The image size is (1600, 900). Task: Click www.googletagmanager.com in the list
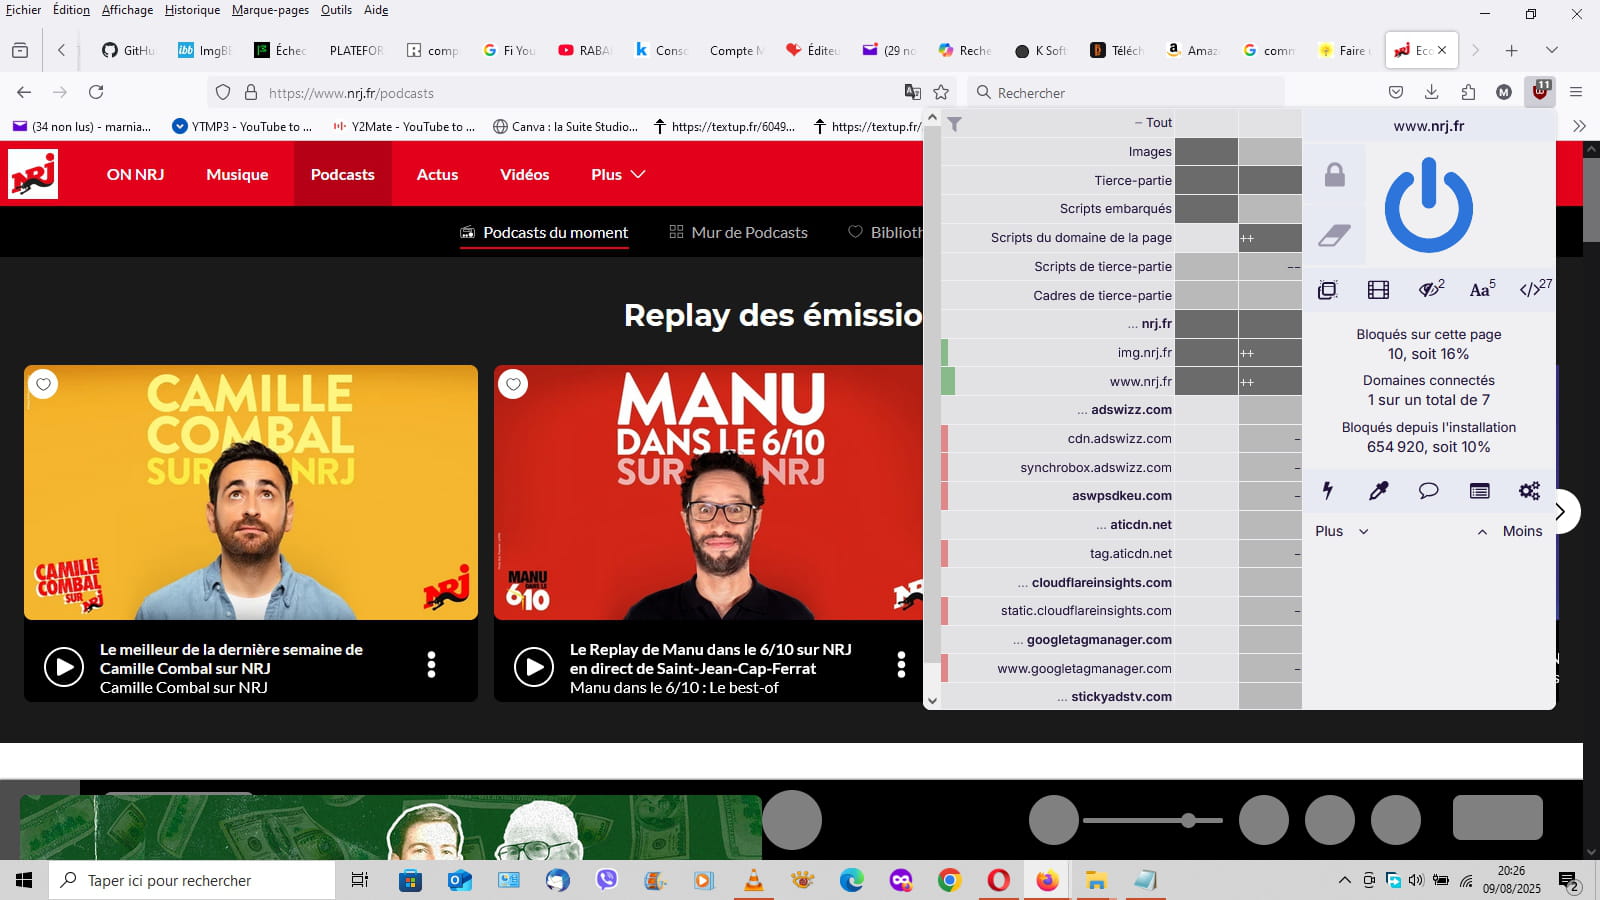pyautogui.click(x=1058, y=668)
